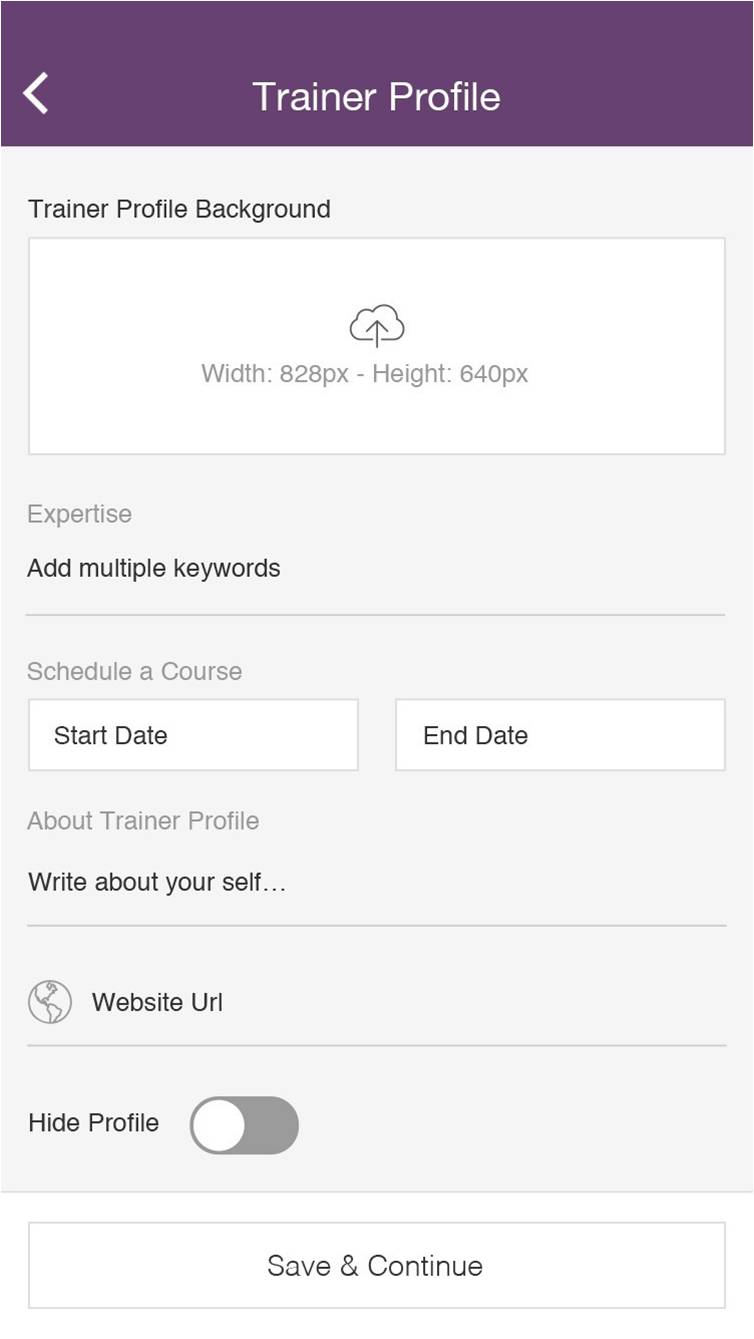Click the Write about your self field

[375, 883]
